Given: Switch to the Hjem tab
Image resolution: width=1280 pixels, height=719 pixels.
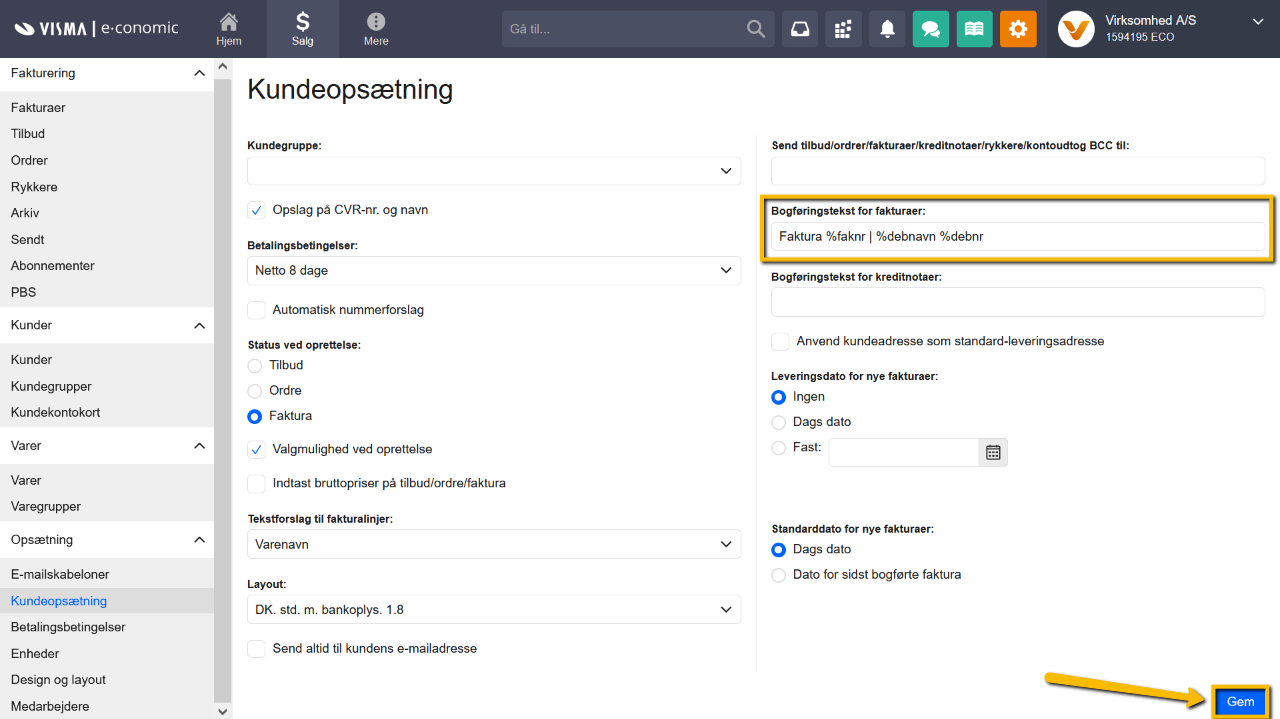Looking at the screenshot, I should (229, 29).
